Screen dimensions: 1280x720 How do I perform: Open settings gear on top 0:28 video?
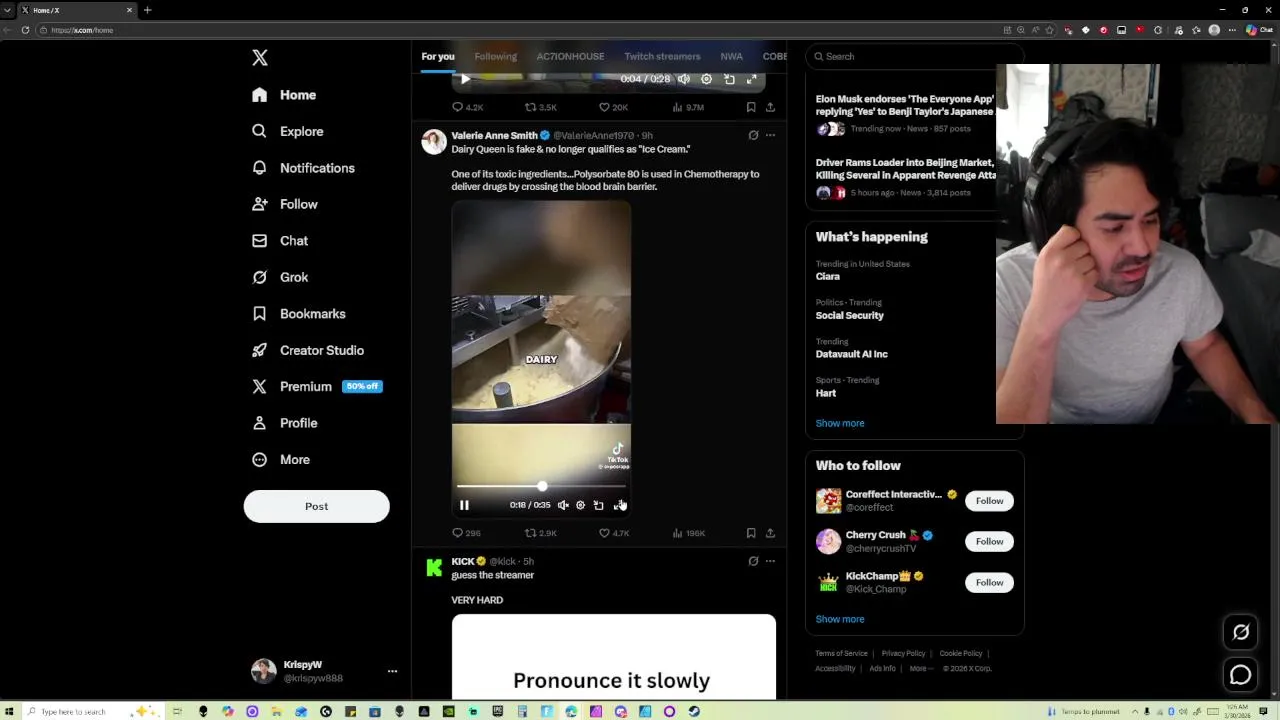click(x=706, y=79)
